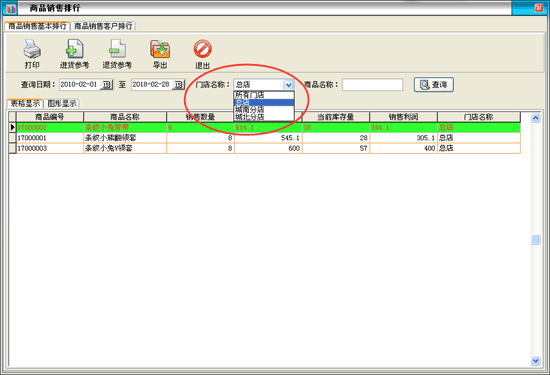
Task: Click the application icon in title bar
Action: [x=11, y=8]
